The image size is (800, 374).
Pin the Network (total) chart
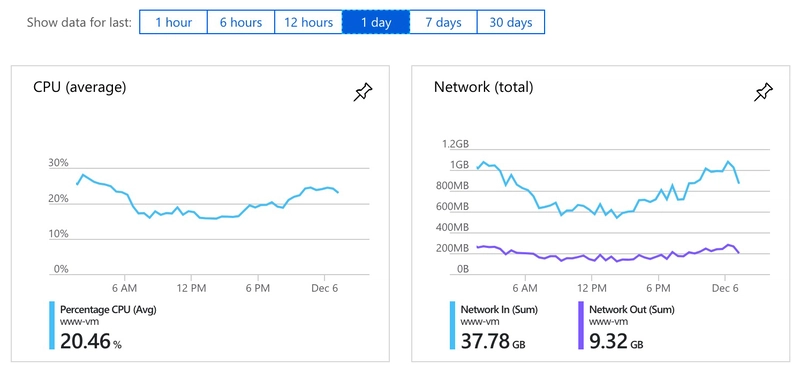[763, 92]
